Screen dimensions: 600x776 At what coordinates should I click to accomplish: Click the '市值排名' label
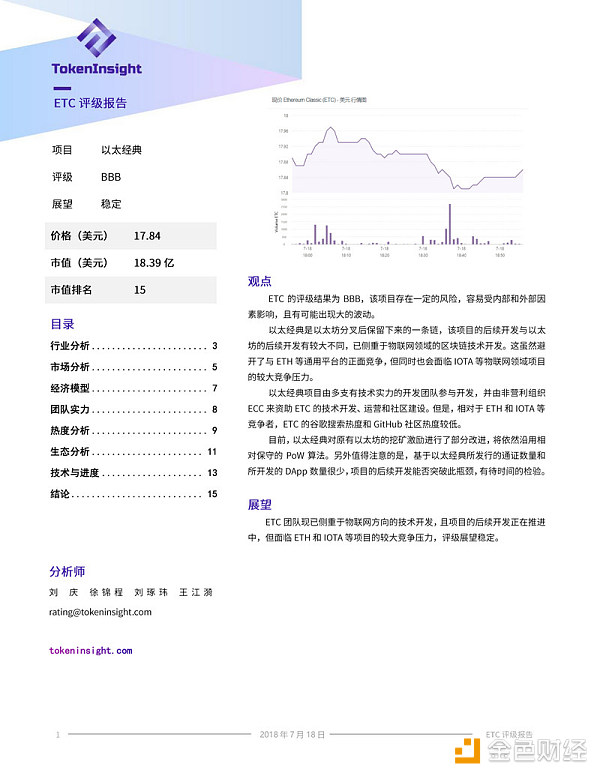tap(71, 290)
